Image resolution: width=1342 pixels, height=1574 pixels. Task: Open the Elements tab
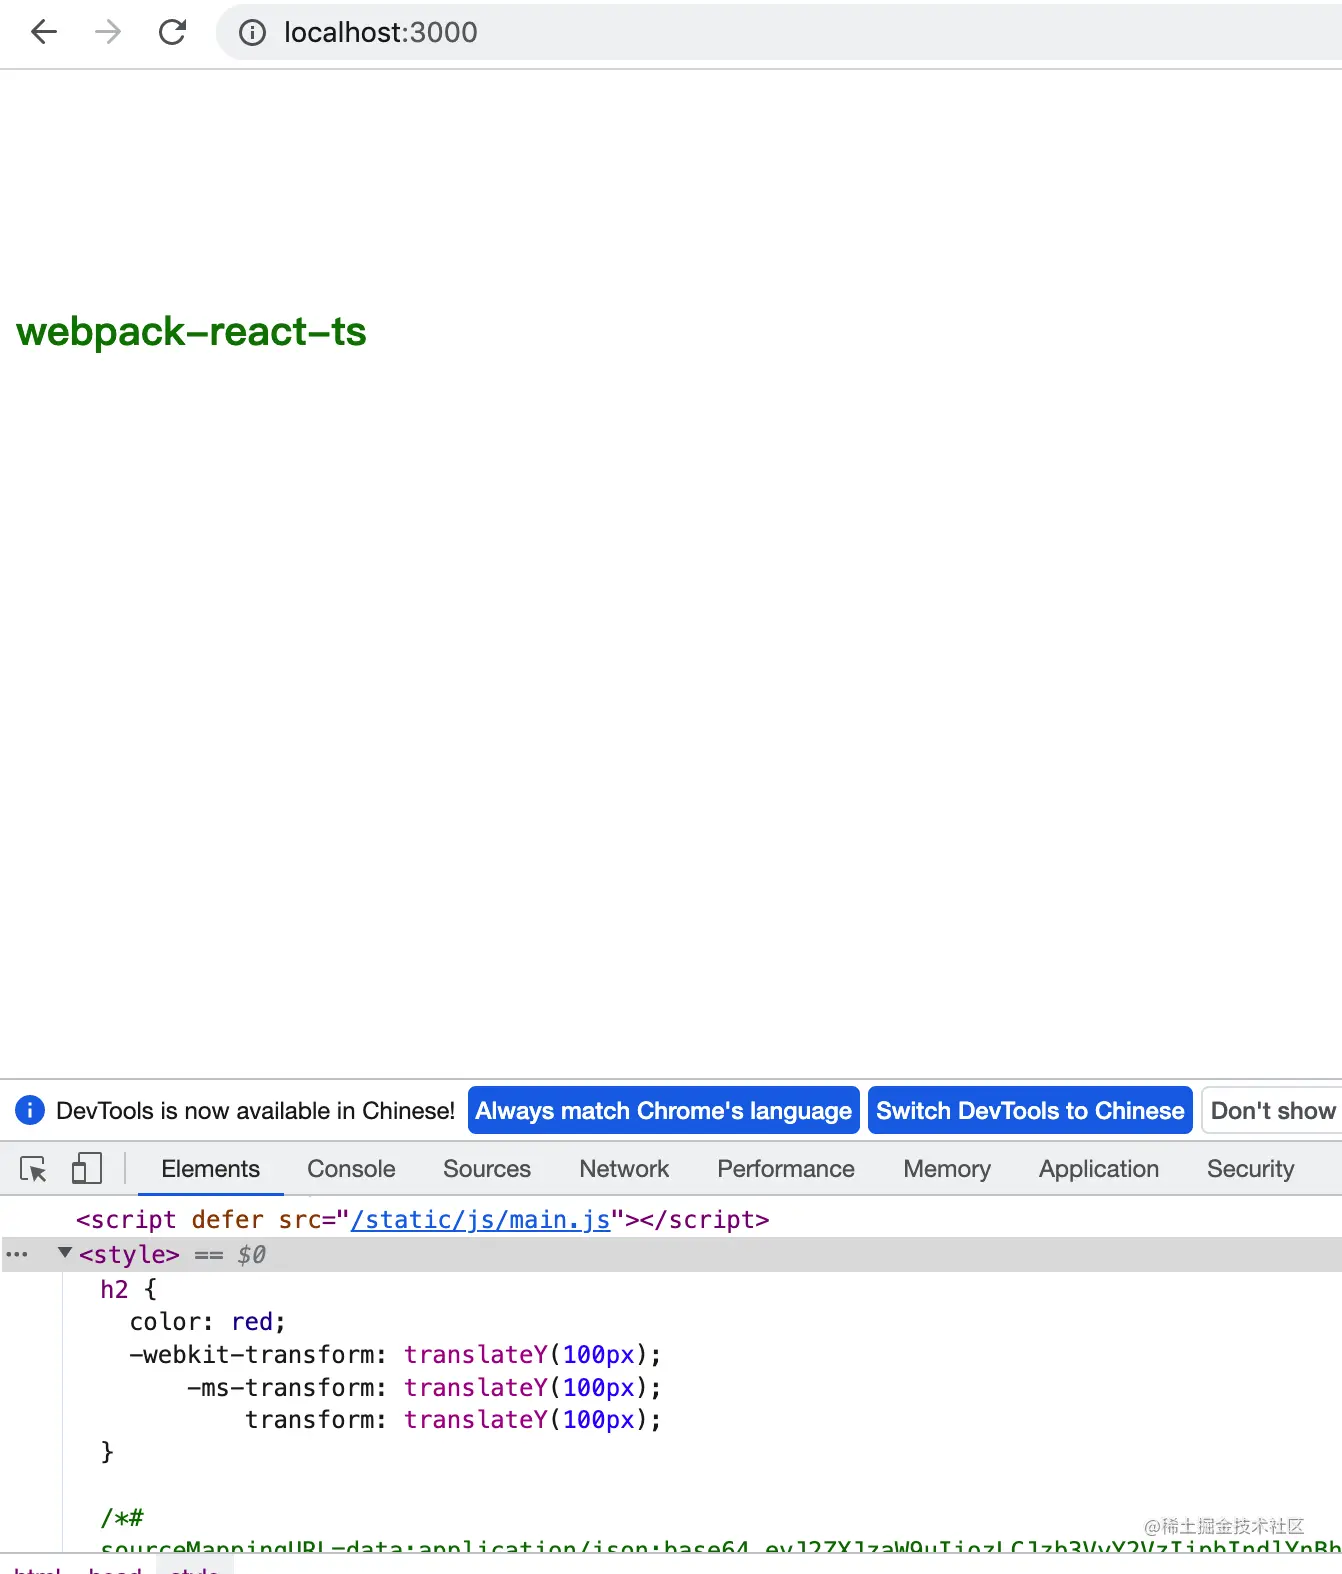210,1169
